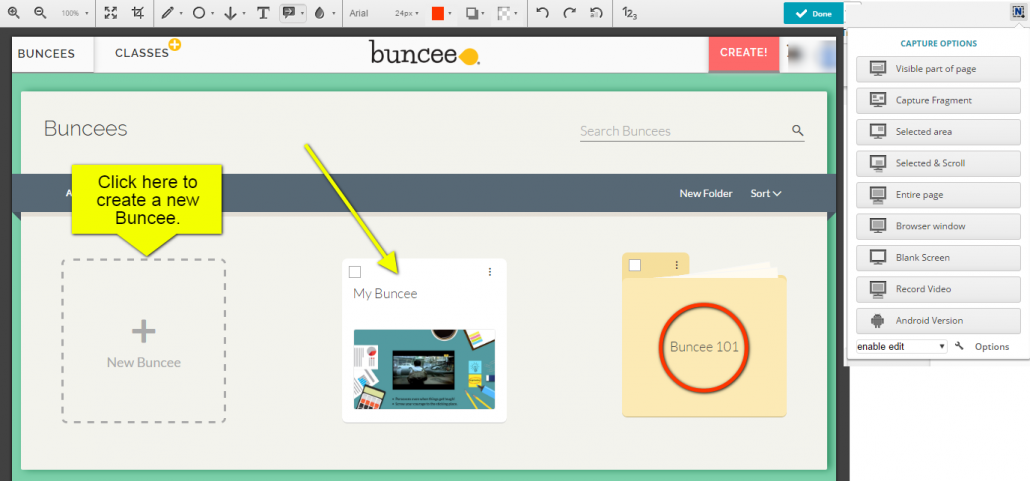Open the My Buncee thumbnail
Screen dimensions: 1030x481
(x=424, y=369)
